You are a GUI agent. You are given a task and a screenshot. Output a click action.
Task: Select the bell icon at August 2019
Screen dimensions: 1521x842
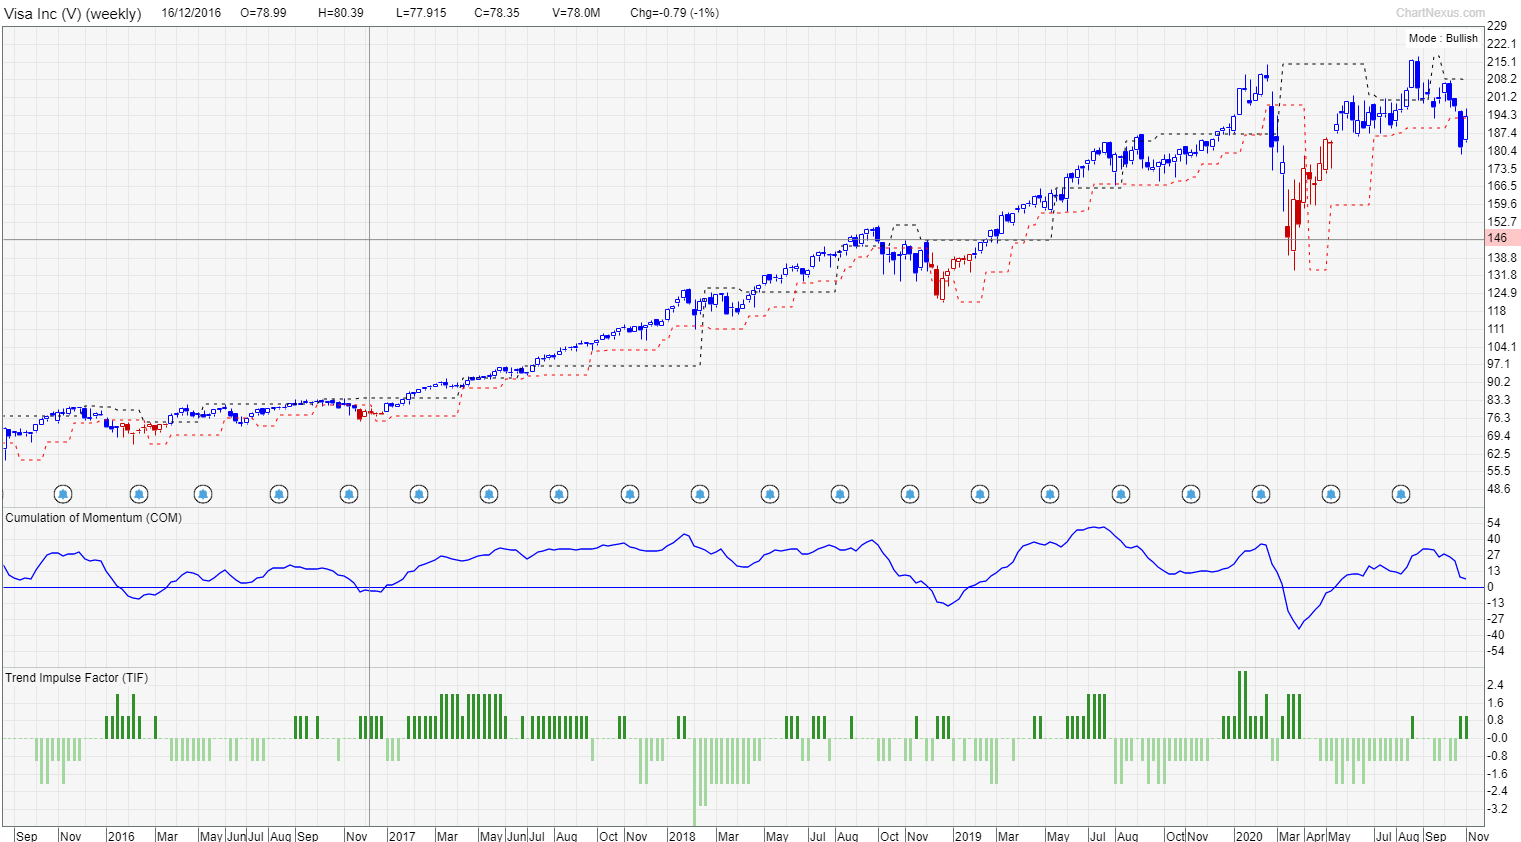1121,494
